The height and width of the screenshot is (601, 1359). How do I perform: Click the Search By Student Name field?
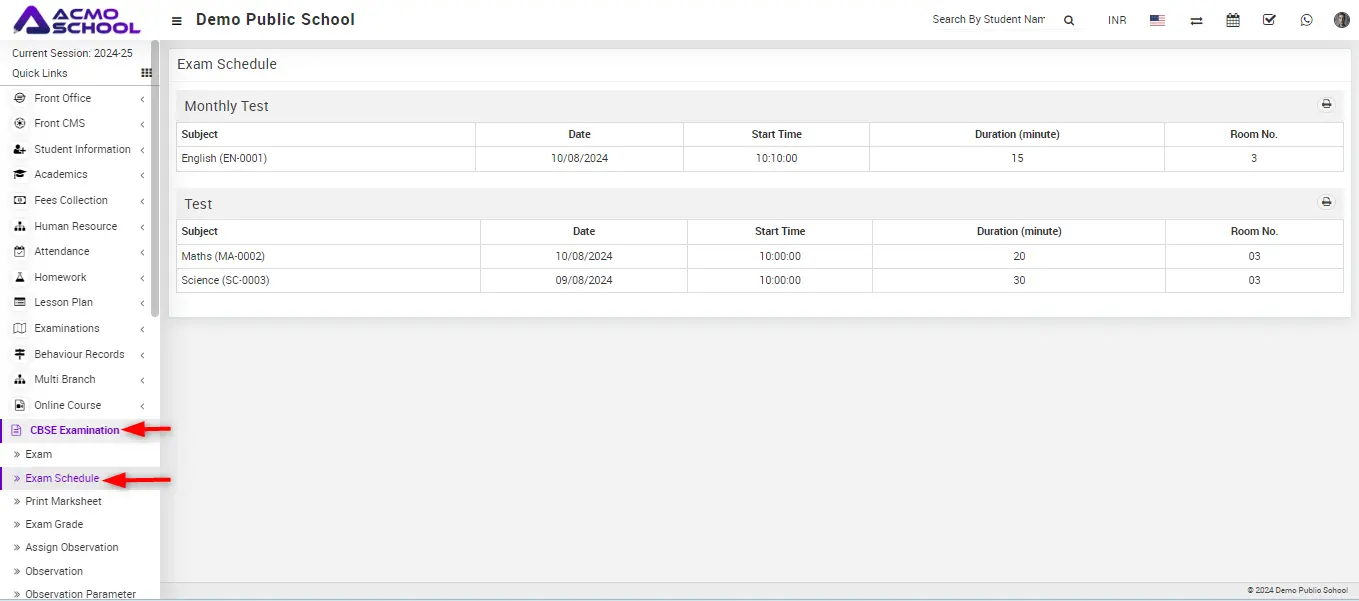(988, 20)
